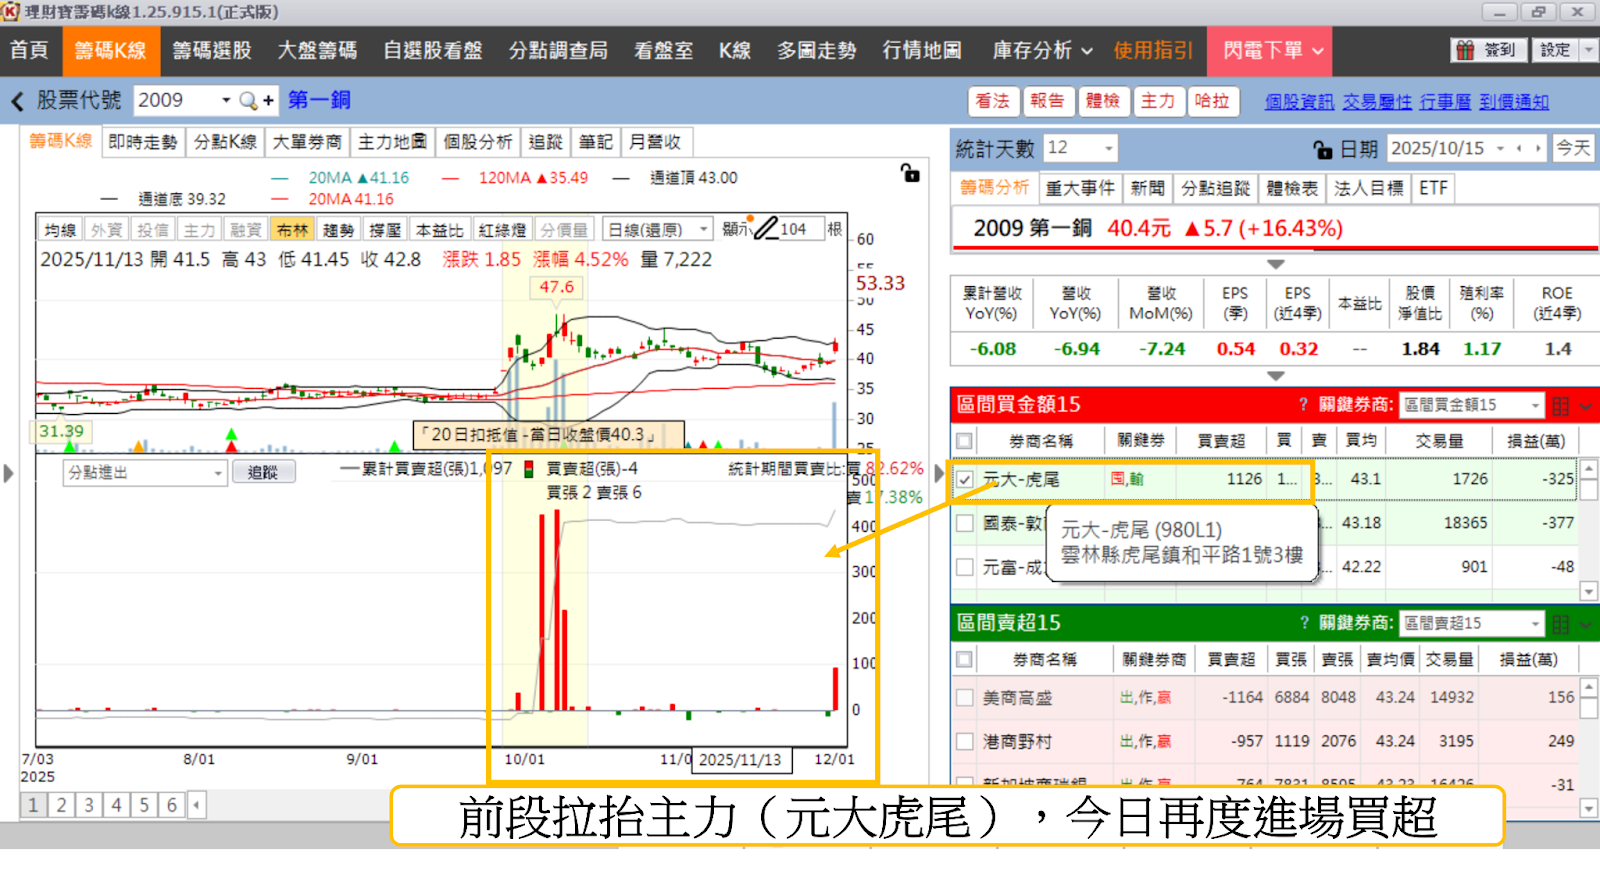The image size is (1600, 871).
Task: Check the 國泰-敦 row checkbox
Action: [964, 523]
